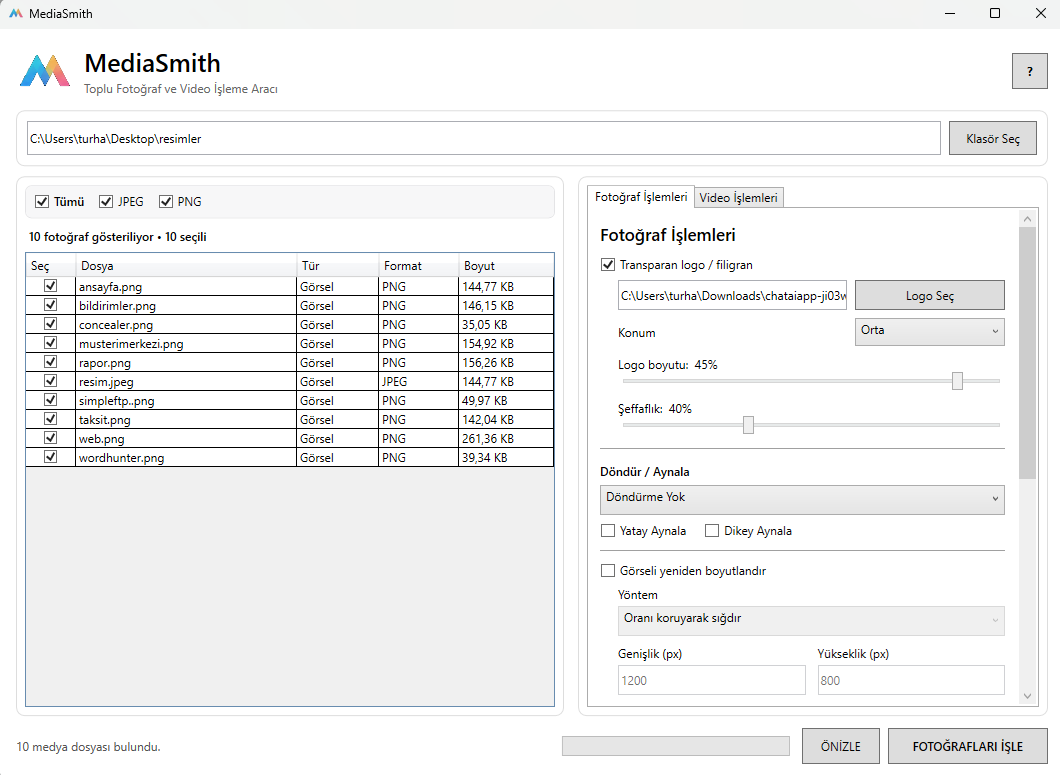
Task: Enable the Yatay Aynala checkbox
Action: click(x=608, y=531)
